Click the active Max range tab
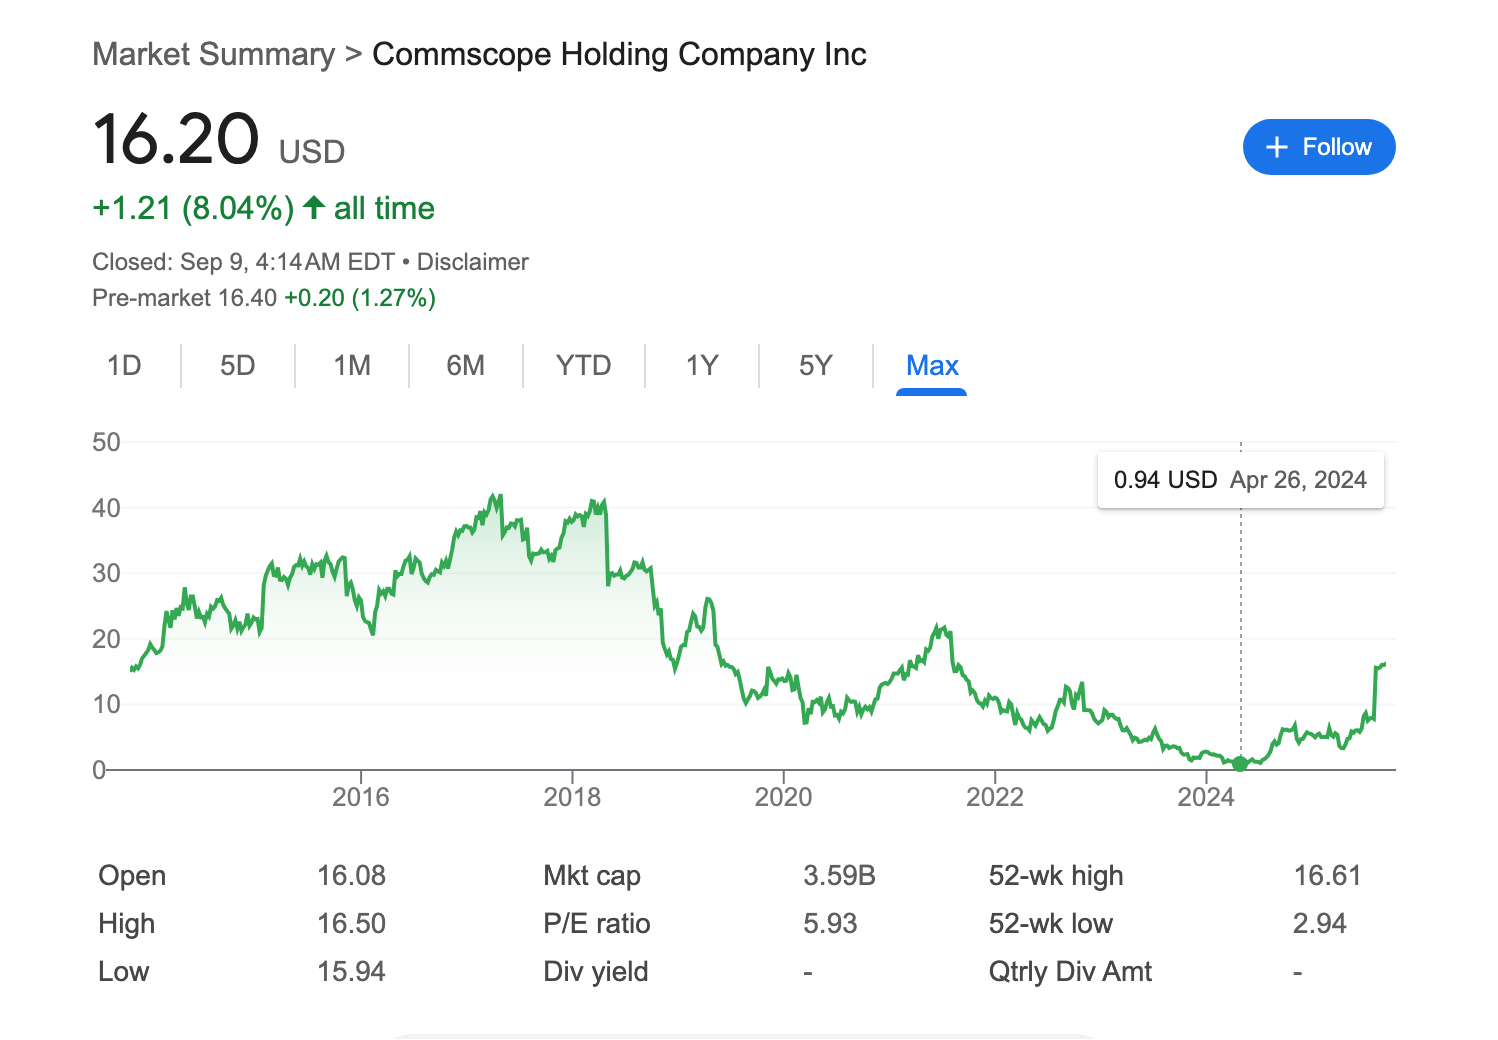 tap(932, 366)
